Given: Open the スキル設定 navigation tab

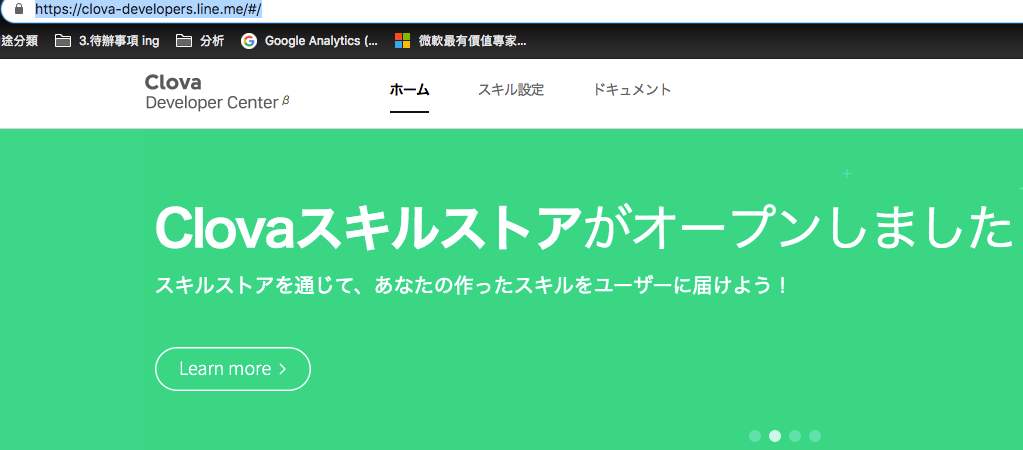Looking at the screenshot, I should pyautogui.click(x=511, y=90).
